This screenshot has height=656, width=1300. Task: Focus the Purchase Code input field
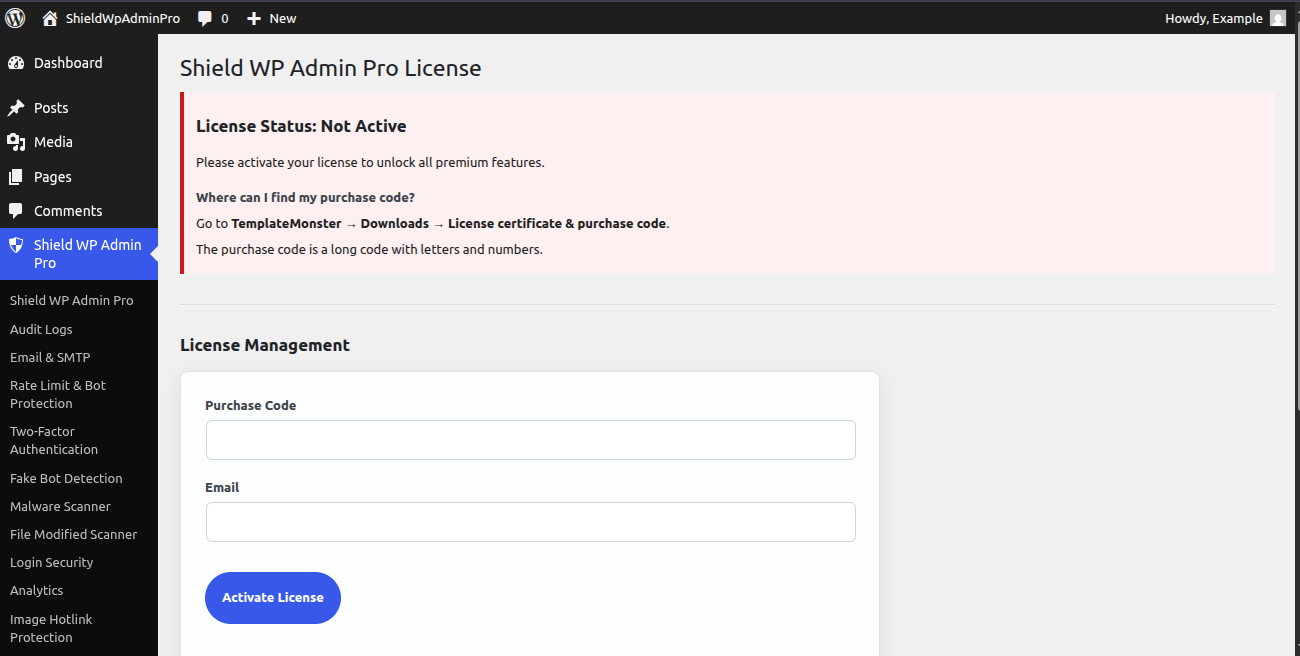[x=531, y=440]
